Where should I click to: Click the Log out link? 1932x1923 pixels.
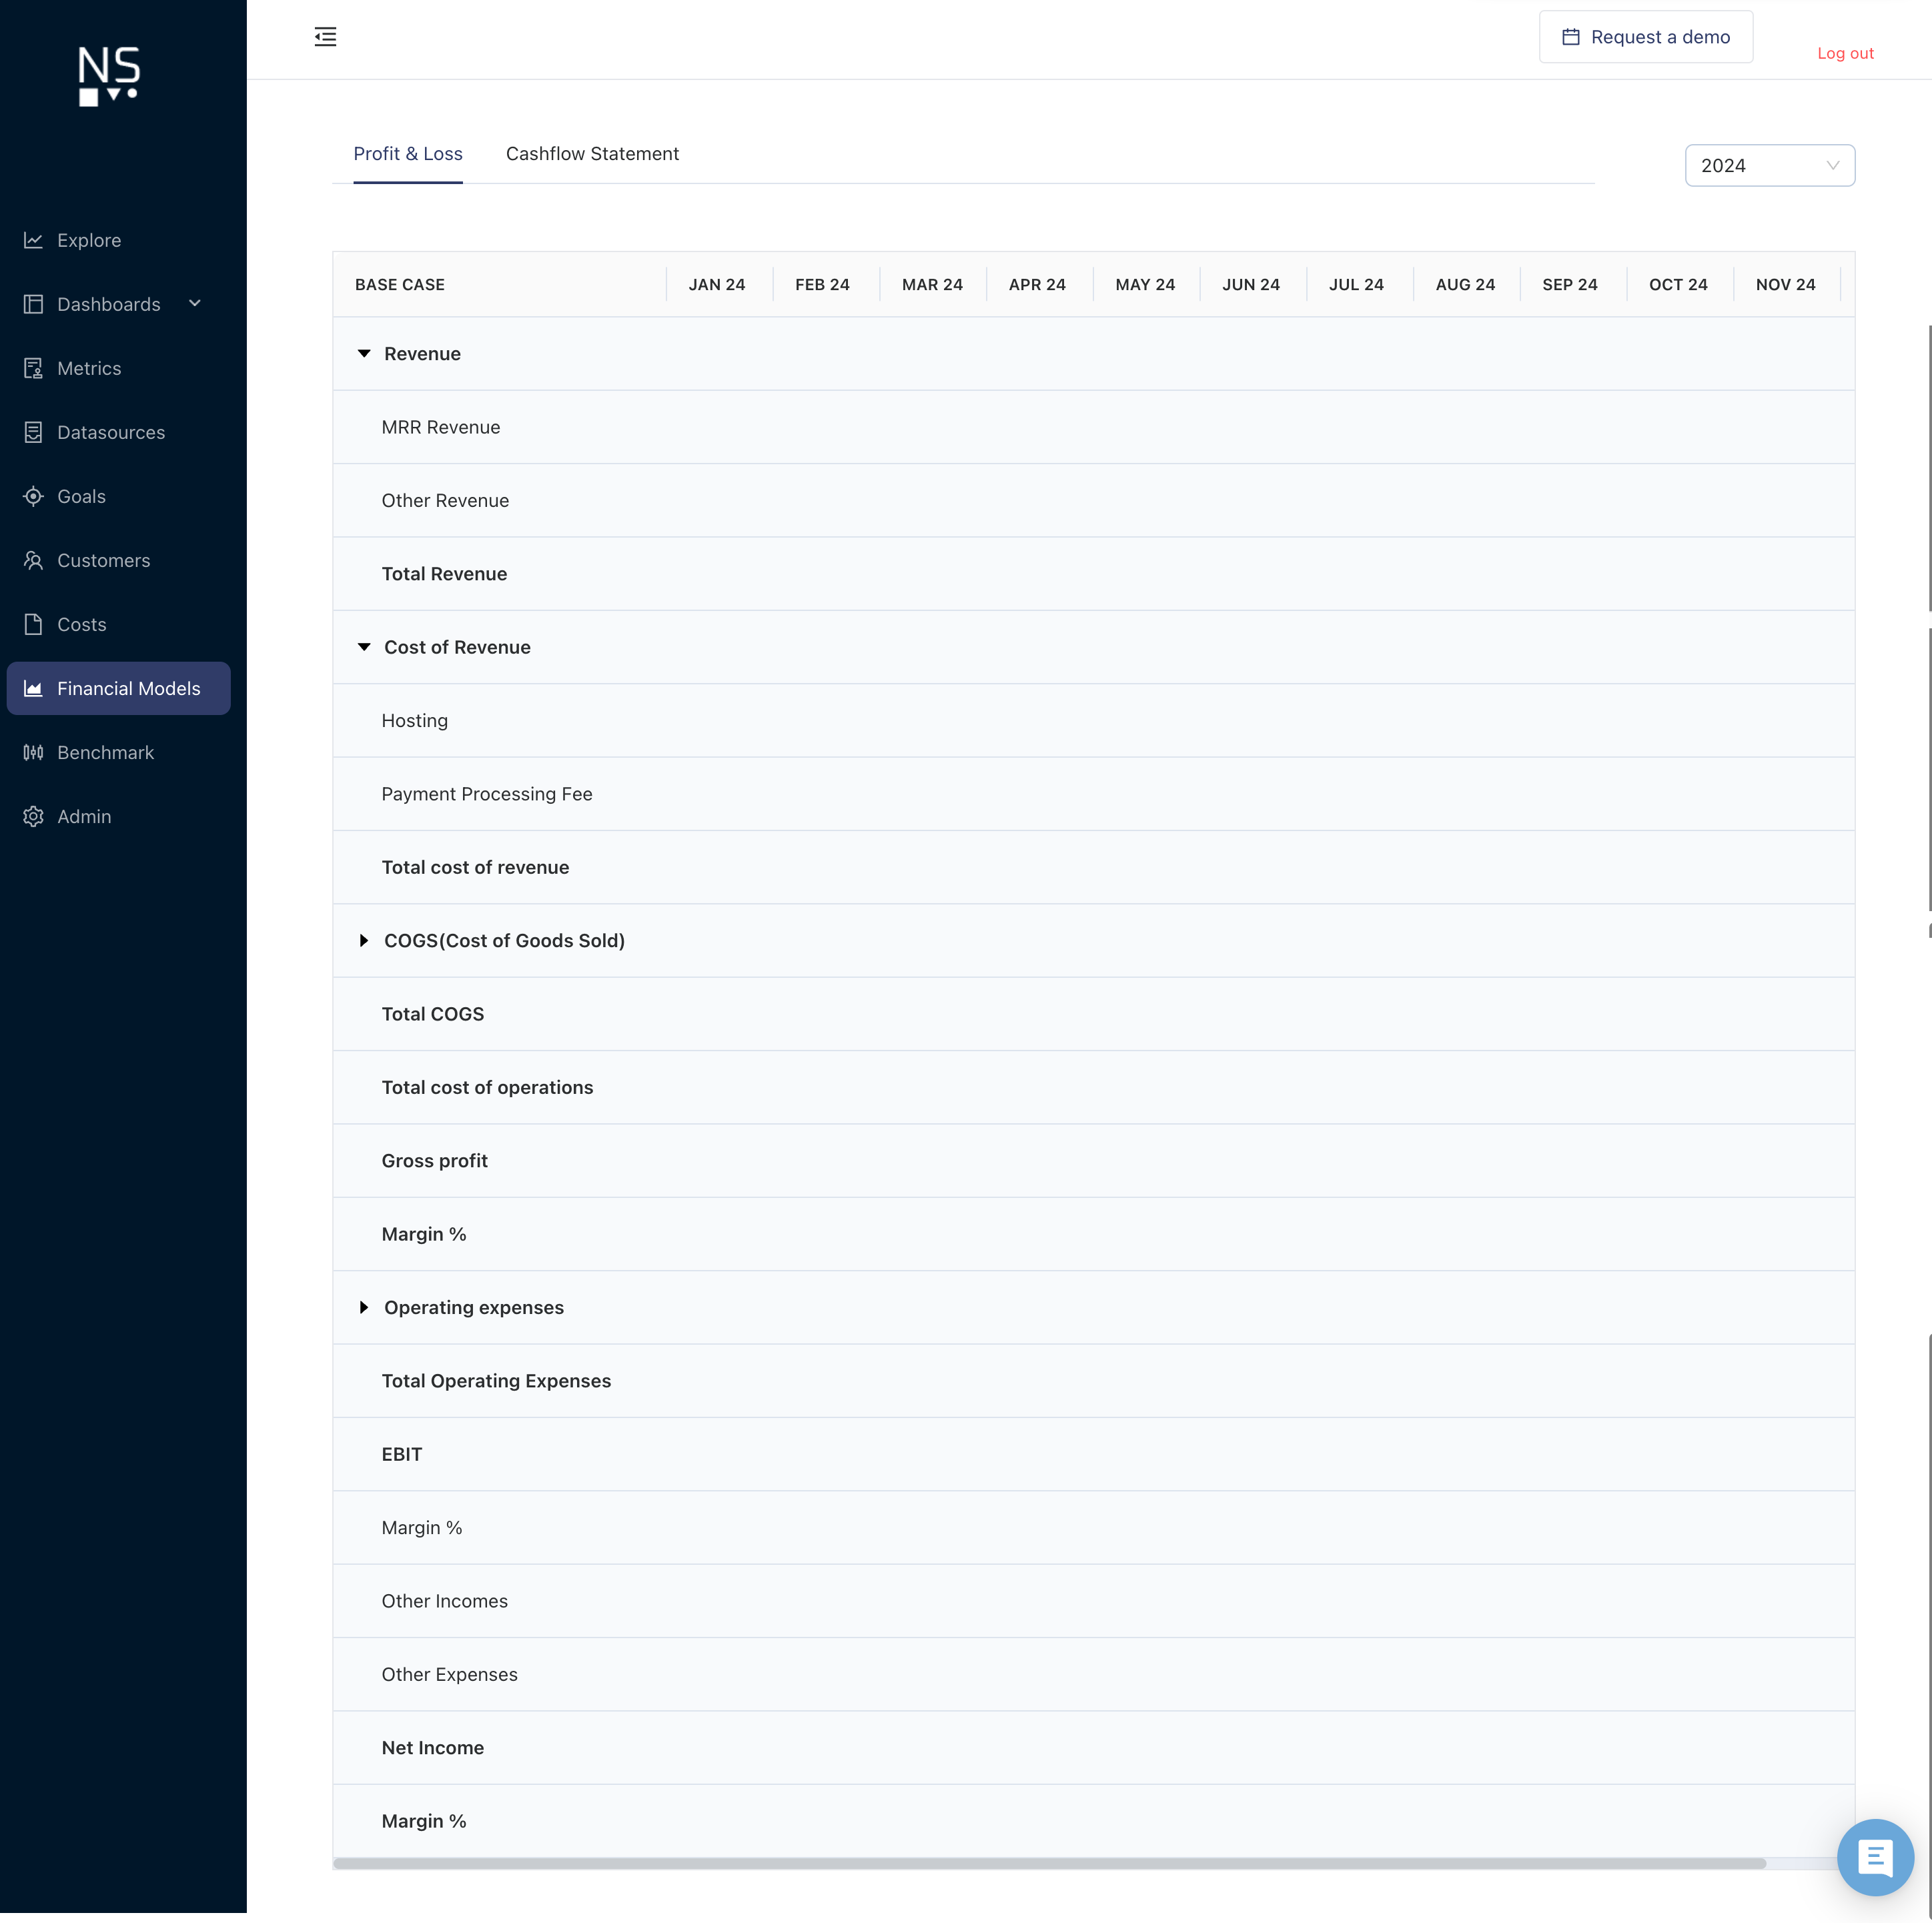point(1845,53)
